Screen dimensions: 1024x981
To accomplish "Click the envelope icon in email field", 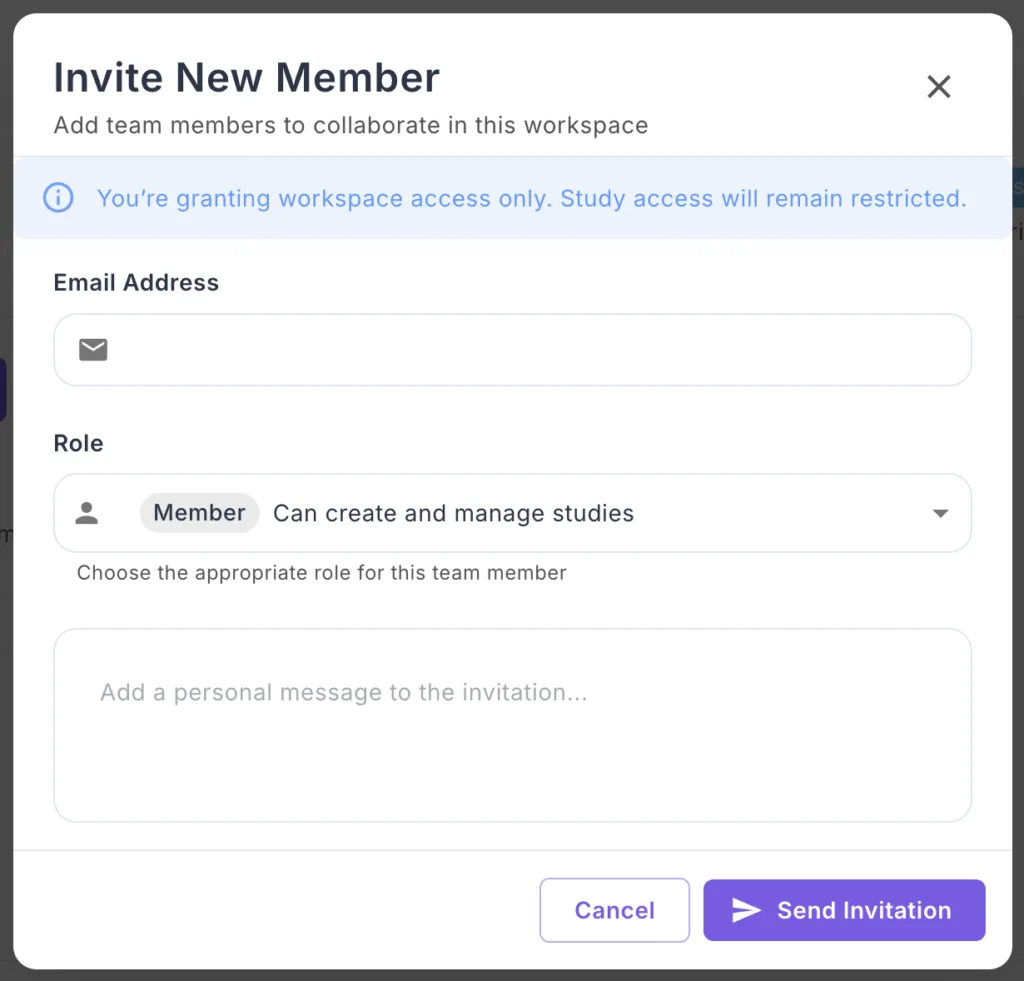I will [x=93, y=349].
